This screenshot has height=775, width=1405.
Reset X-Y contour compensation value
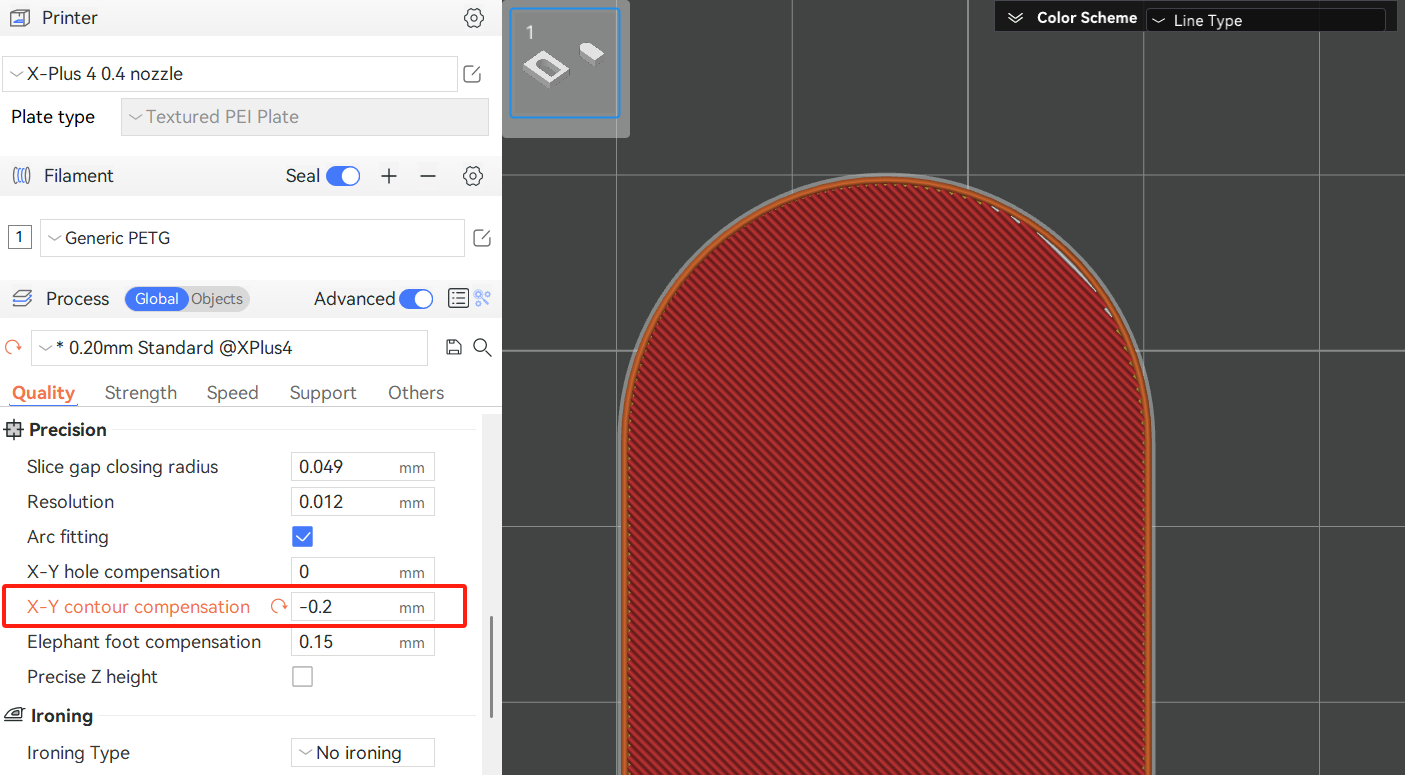tap(279, 607)
